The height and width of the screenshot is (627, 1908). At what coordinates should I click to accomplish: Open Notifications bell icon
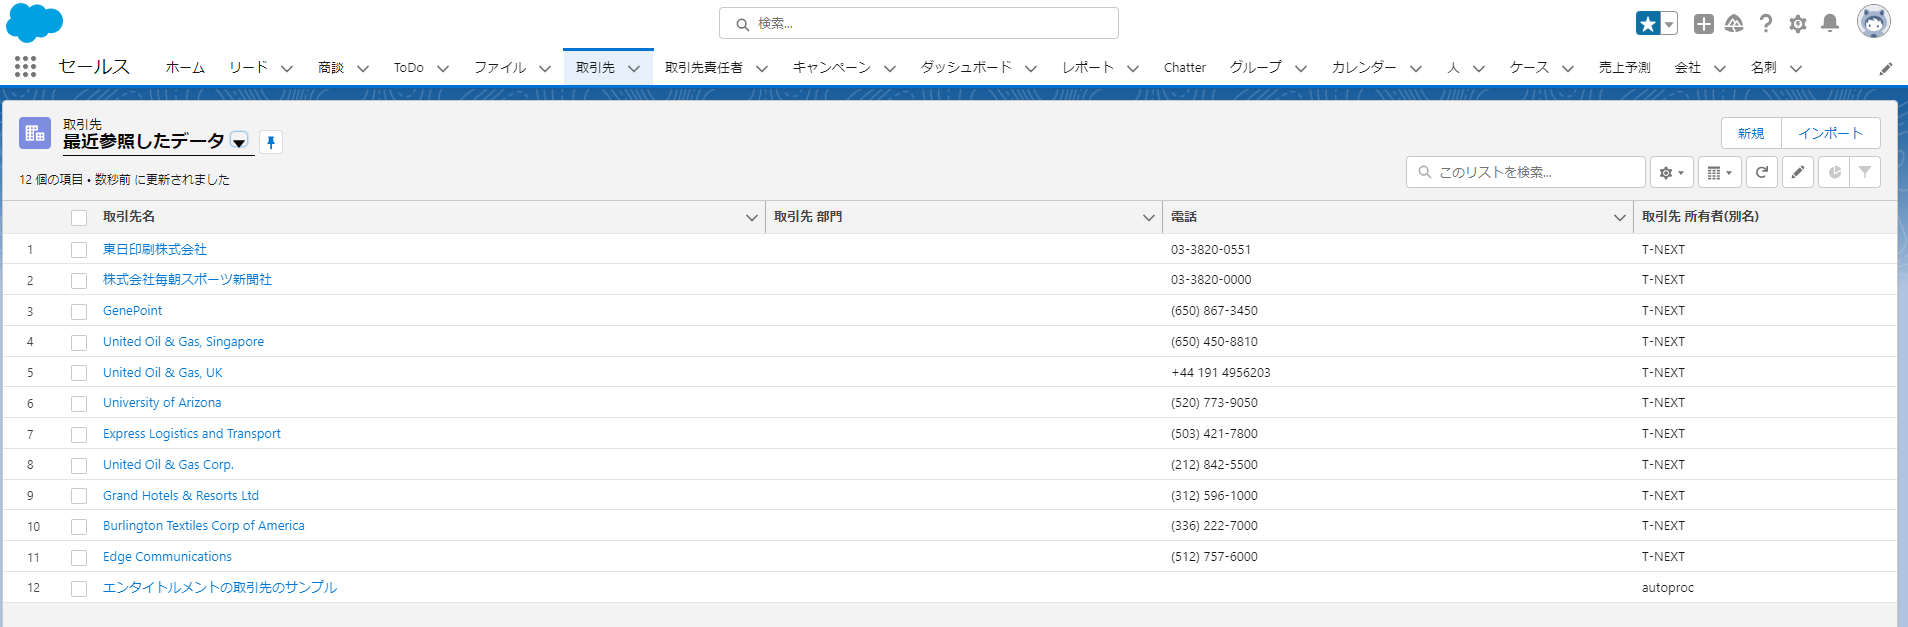tap(1830, 23)
